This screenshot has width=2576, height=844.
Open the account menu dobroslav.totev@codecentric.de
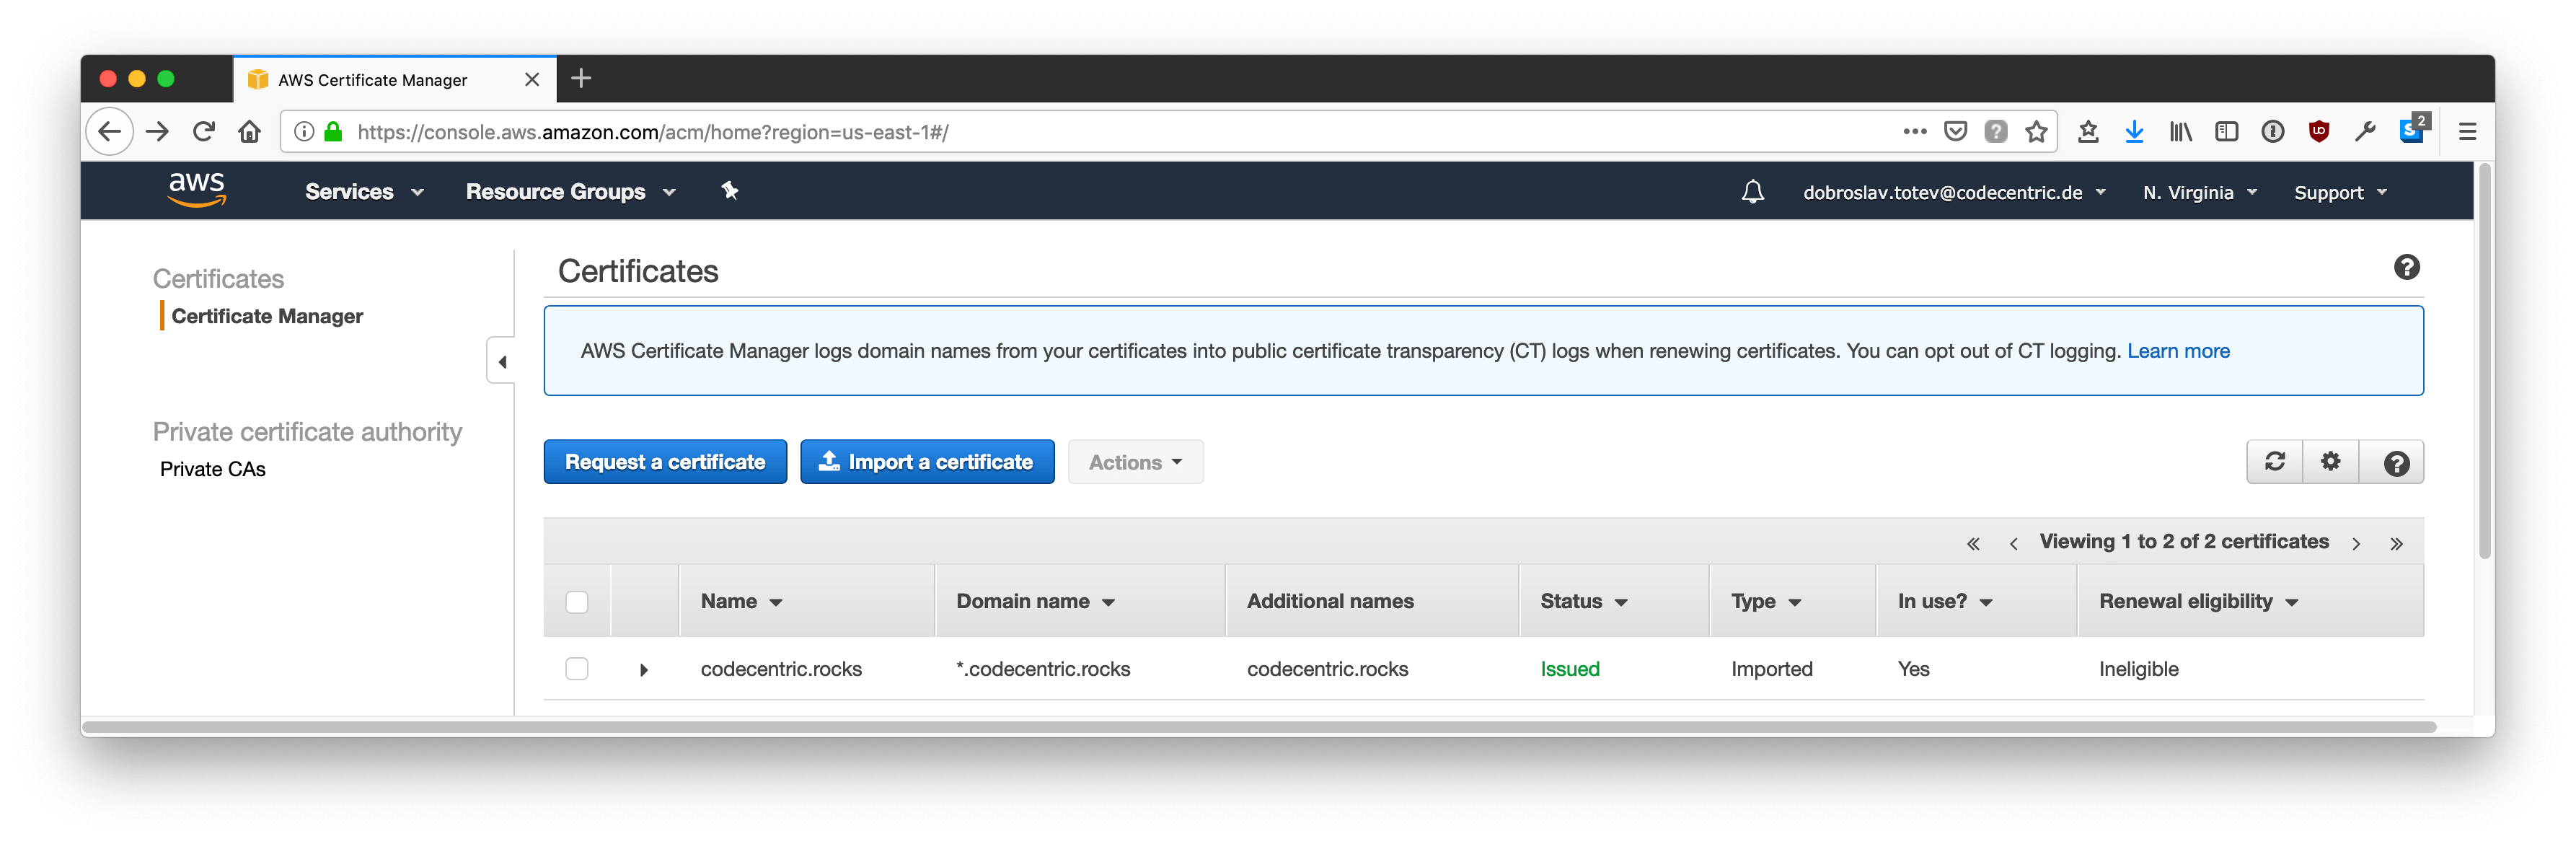click(x=1954, y=193)
